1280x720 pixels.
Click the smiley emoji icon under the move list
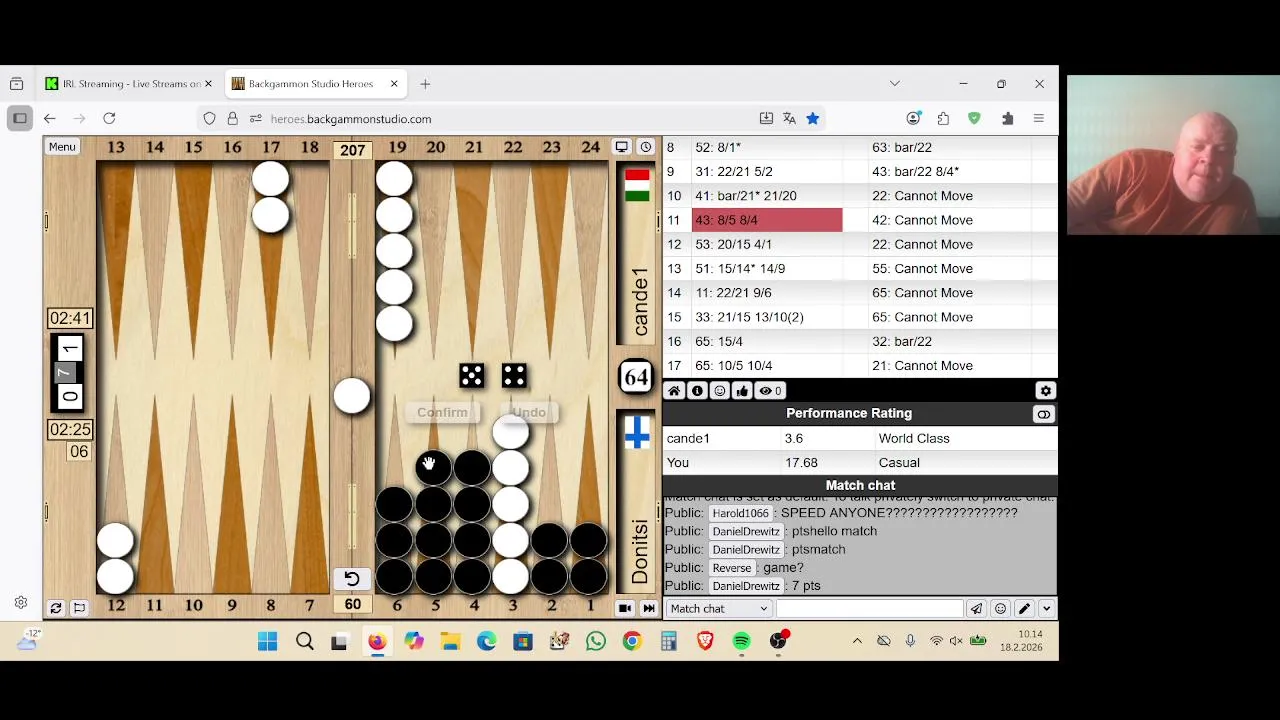[719, 391]
